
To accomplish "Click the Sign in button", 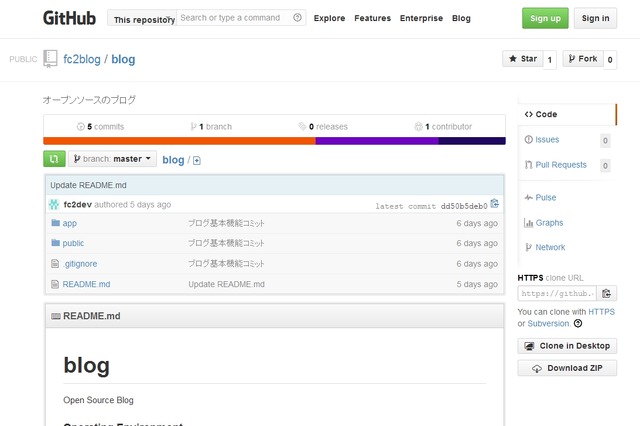I will pos(595,18).
